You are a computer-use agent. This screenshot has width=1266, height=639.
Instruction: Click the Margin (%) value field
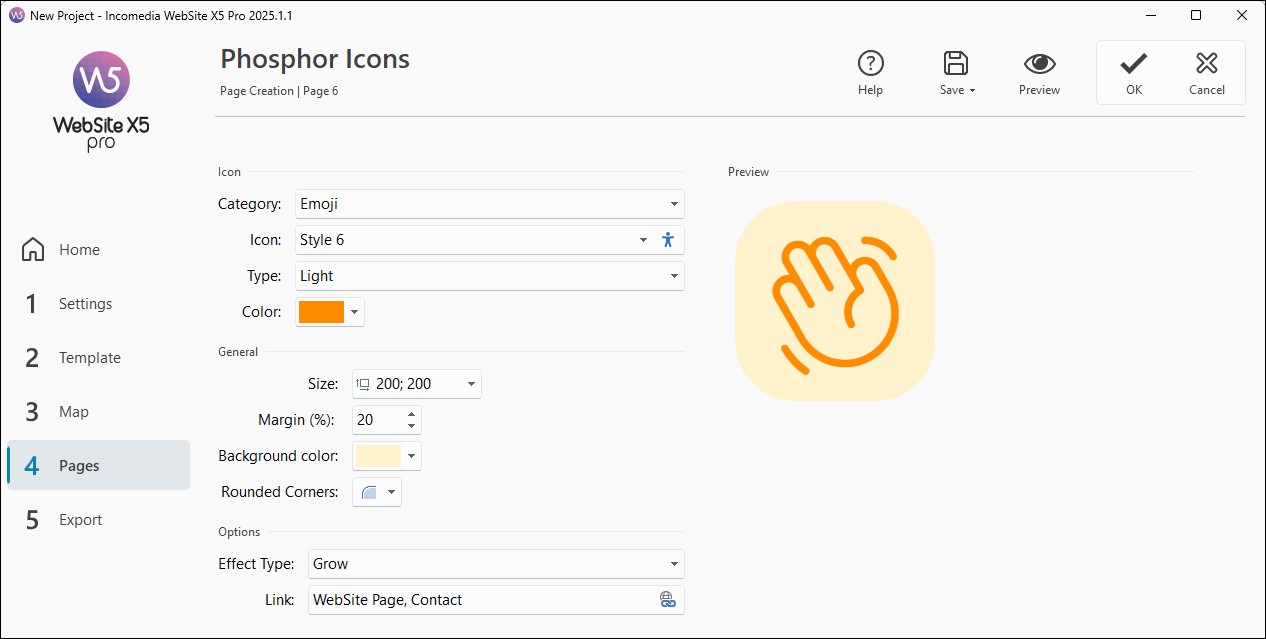click(x=378, y=420)
